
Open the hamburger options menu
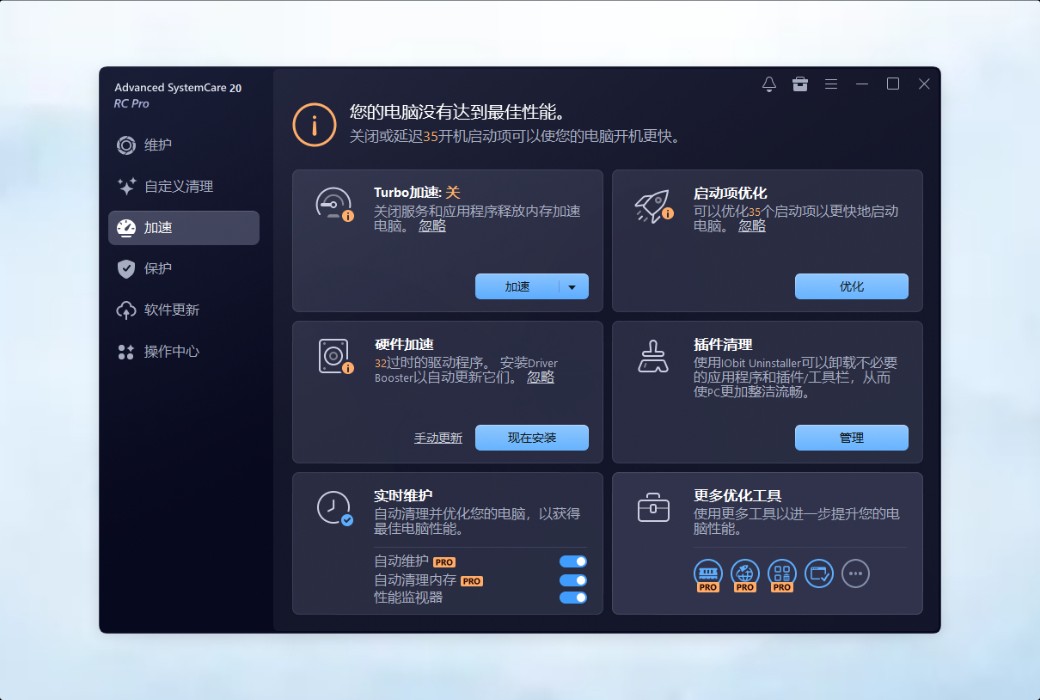pos(831,84)
